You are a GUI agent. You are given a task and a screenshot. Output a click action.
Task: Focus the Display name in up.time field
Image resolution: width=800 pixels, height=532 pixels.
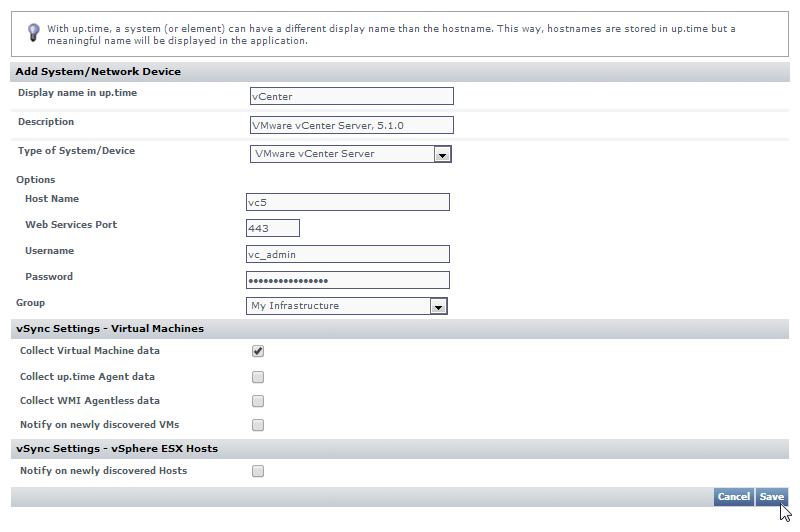tap(352, 96)
